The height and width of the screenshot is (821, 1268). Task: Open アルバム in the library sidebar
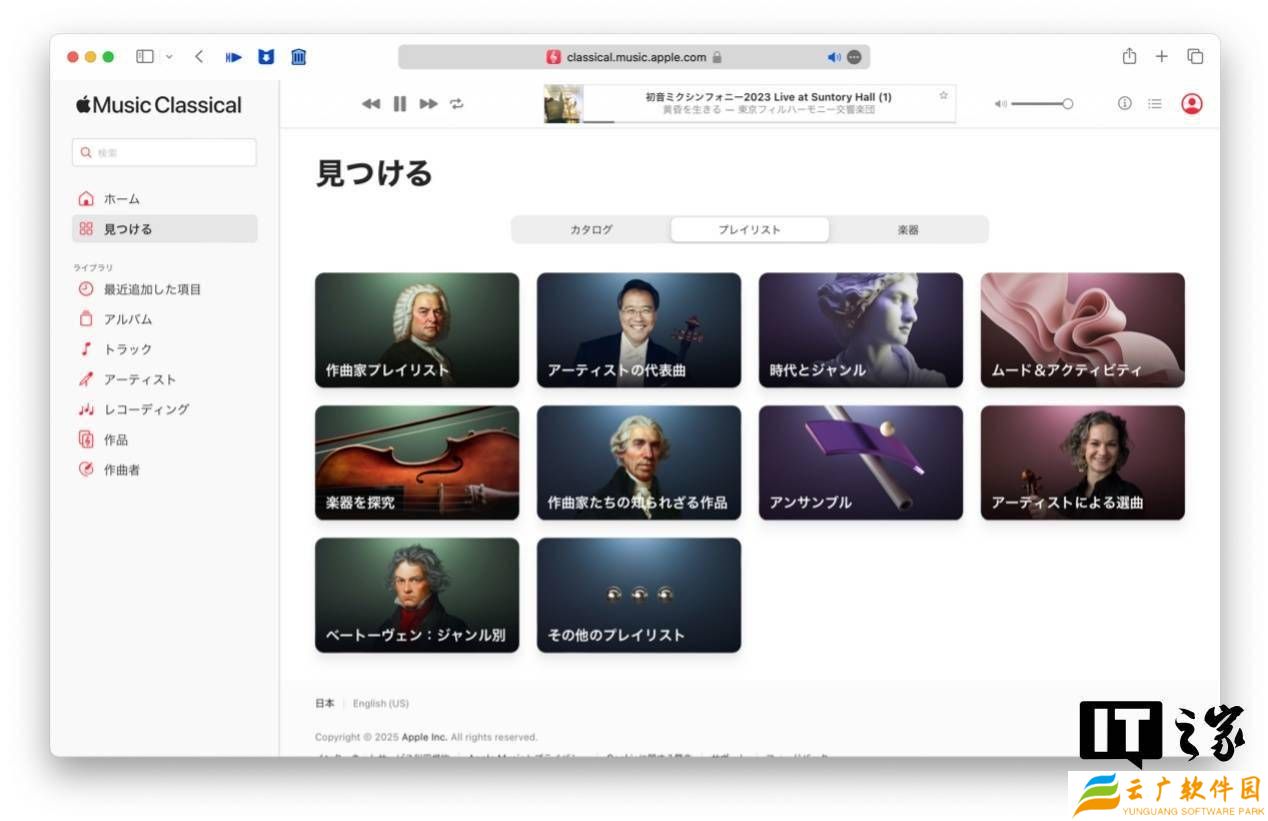coord(127,319)
